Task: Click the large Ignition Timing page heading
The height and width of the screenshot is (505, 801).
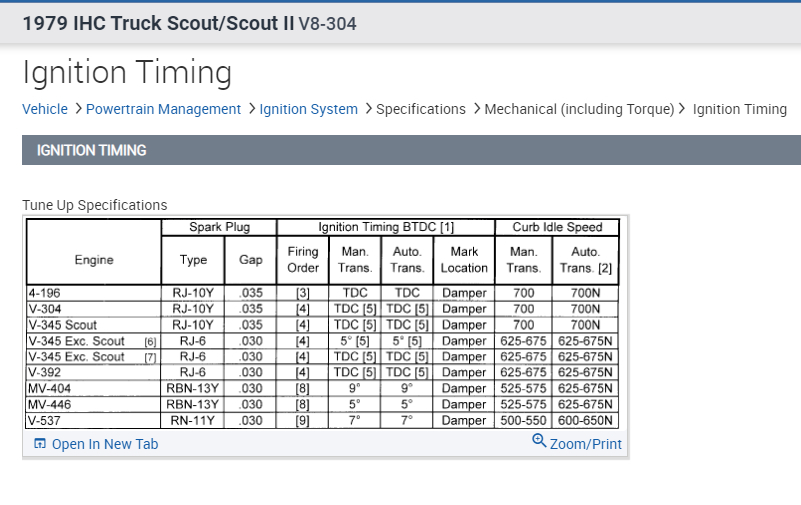Action: coord(127,72)
